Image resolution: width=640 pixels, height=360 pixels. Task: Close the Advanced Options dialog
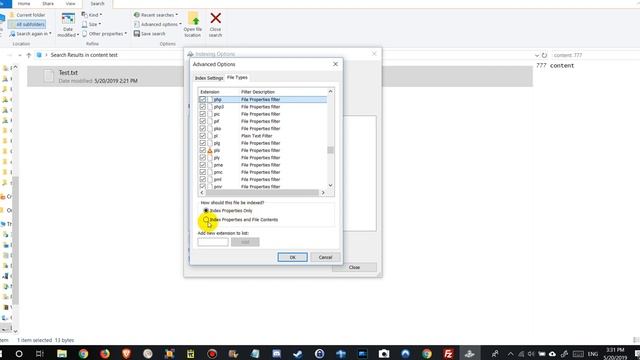click(x=335, y=64)
